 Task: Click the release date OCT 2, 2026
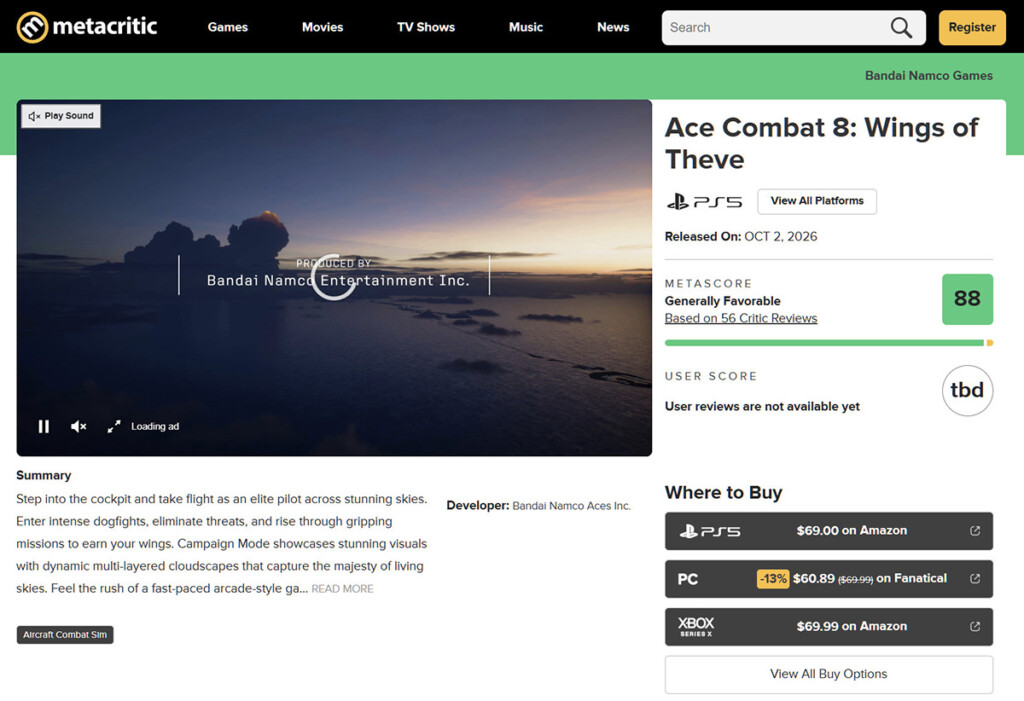780,236
